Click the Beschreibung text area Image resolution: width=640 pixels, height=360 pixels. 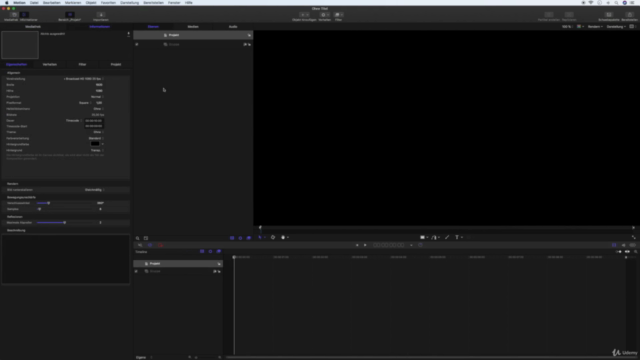click(x=66, y=259)
